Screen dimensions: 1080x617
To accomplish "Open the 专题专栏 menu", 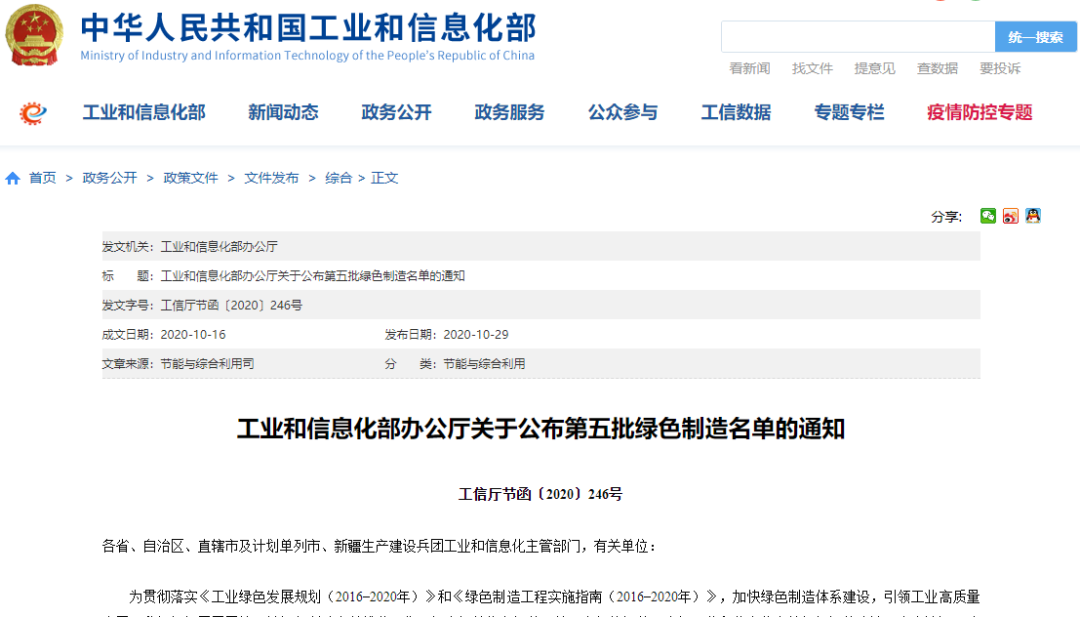I will pos(849,113).
